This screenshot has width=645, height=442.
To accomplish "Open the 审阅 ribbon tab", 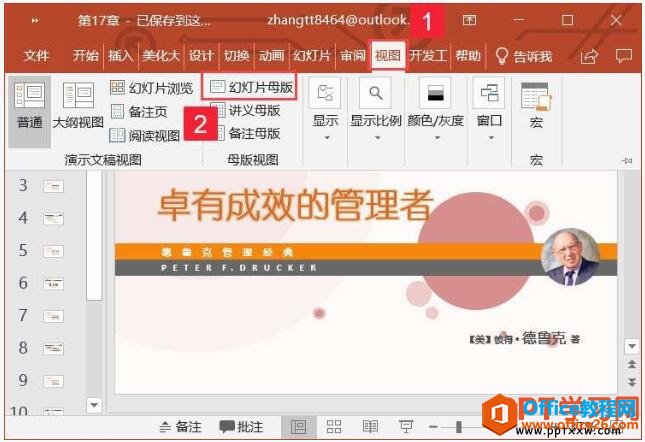I will pos(353,55).
